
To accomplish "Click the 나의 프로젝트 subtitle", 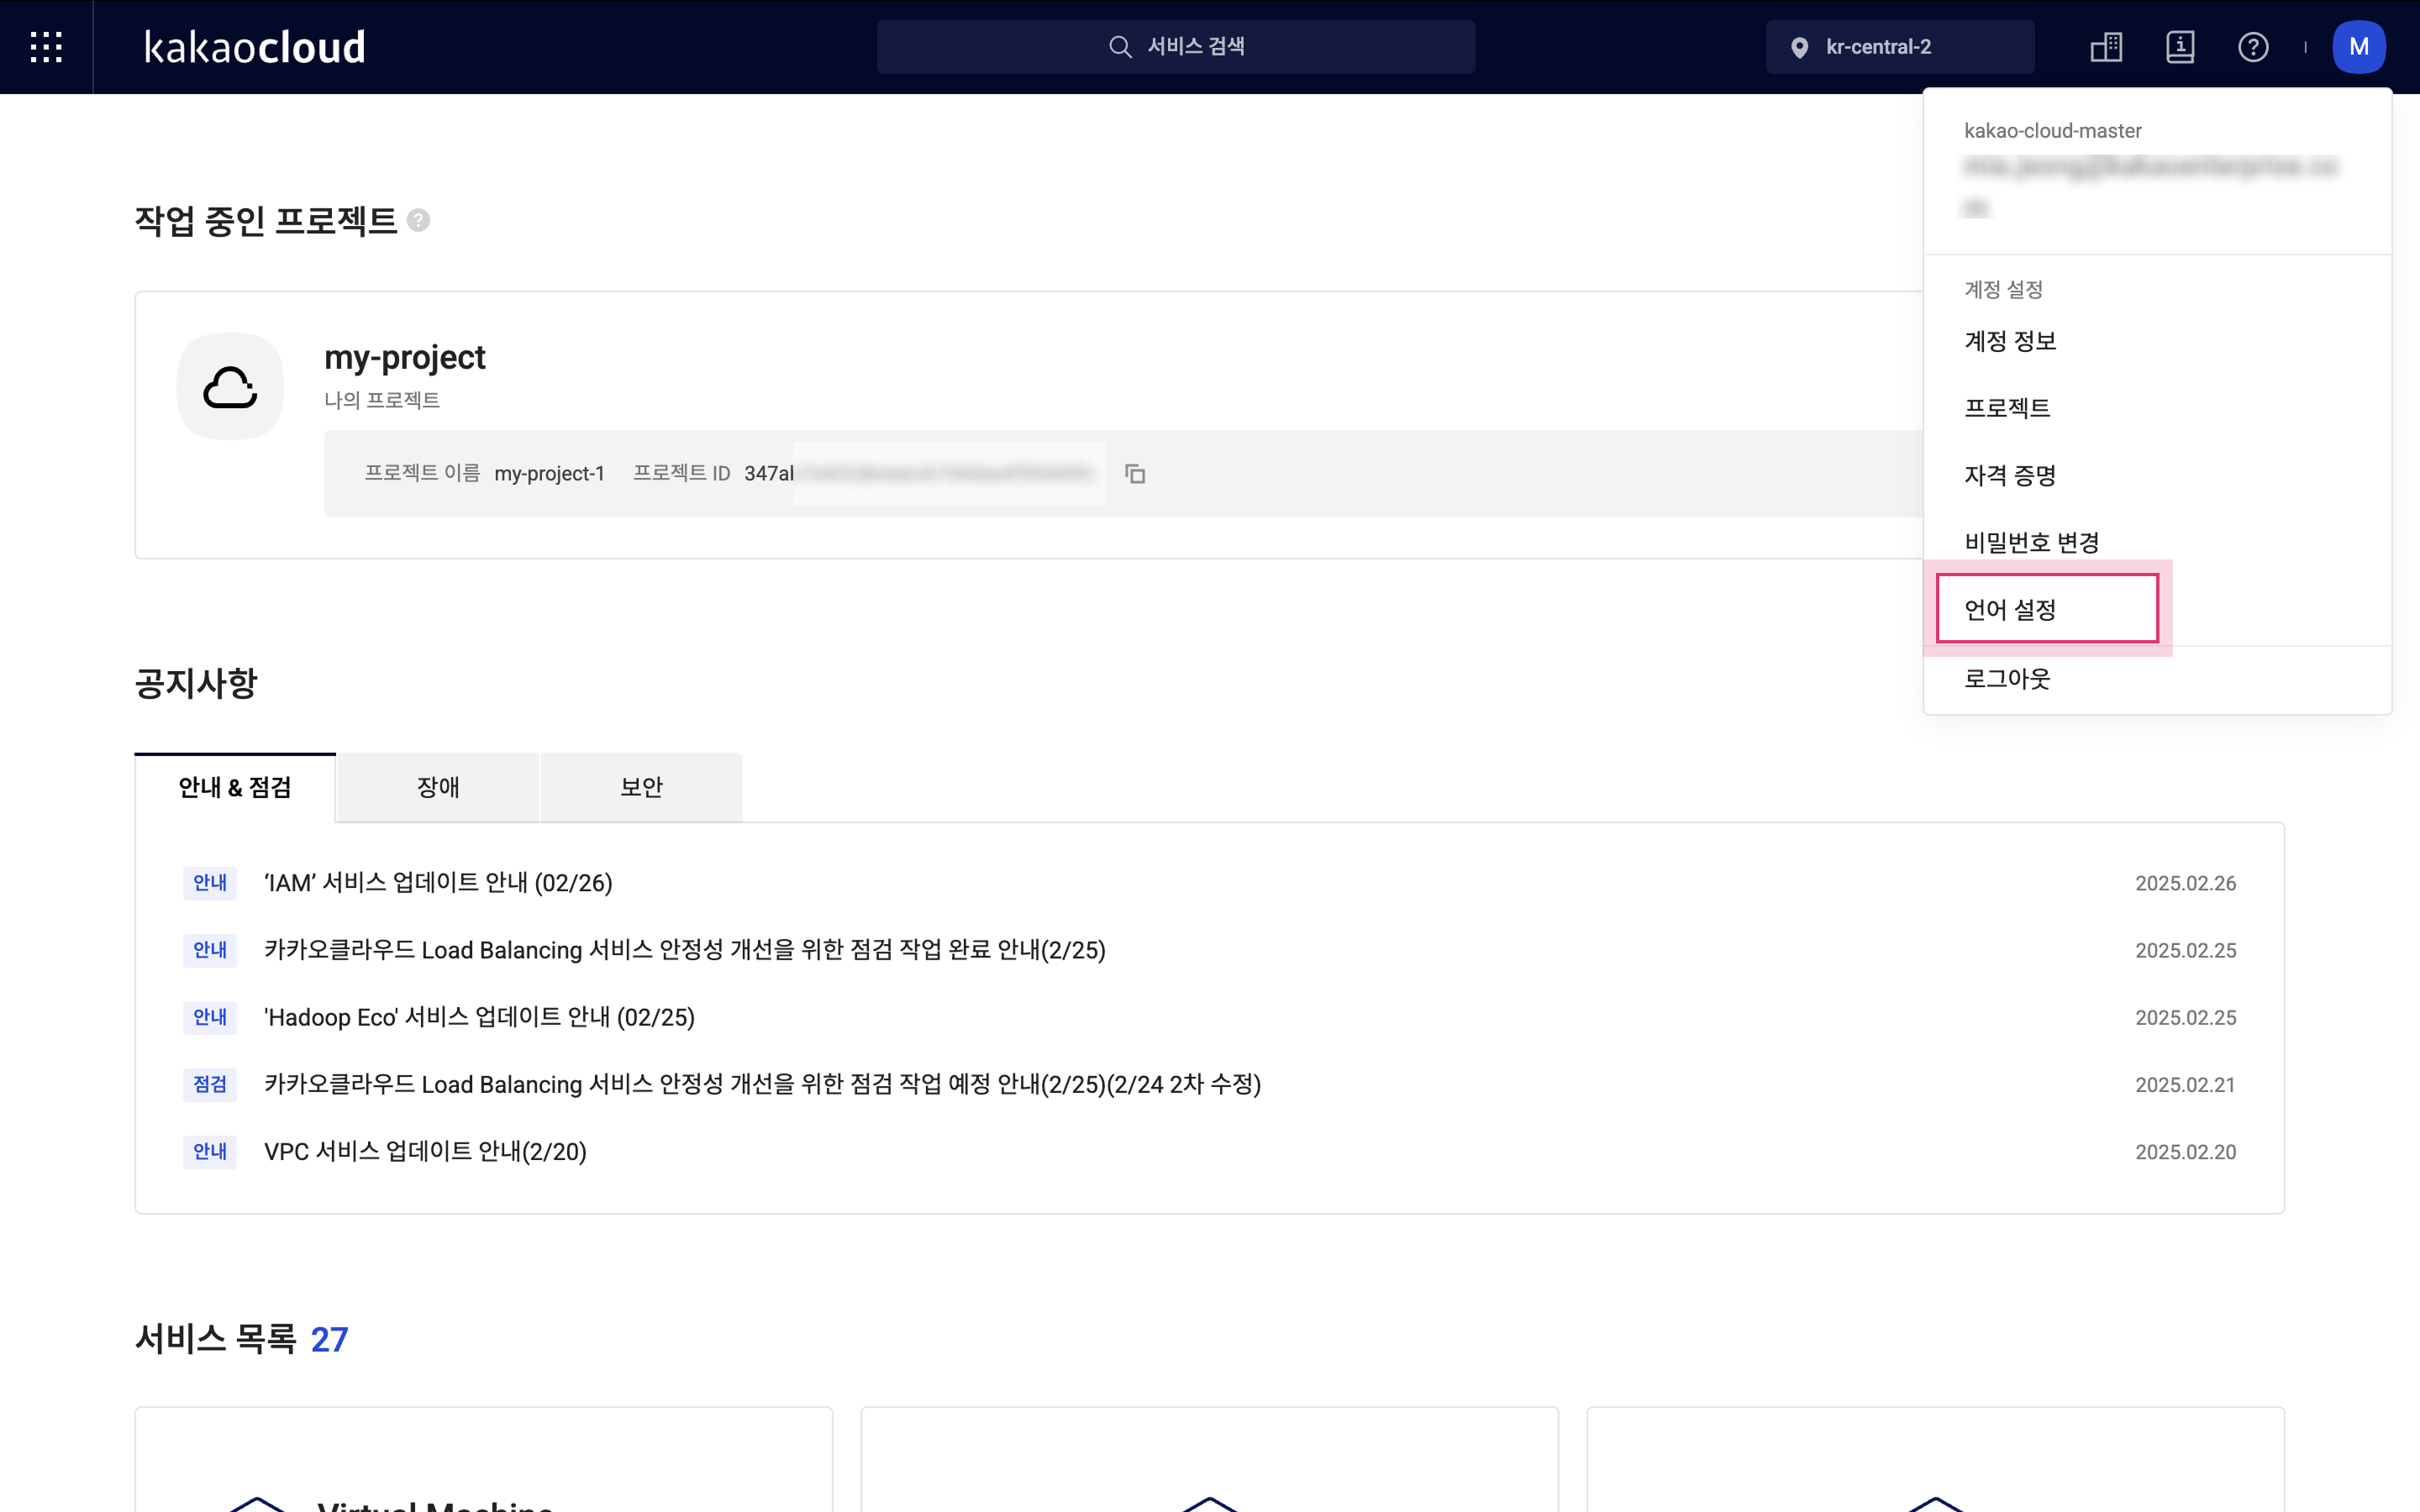I will pos(382,400).
